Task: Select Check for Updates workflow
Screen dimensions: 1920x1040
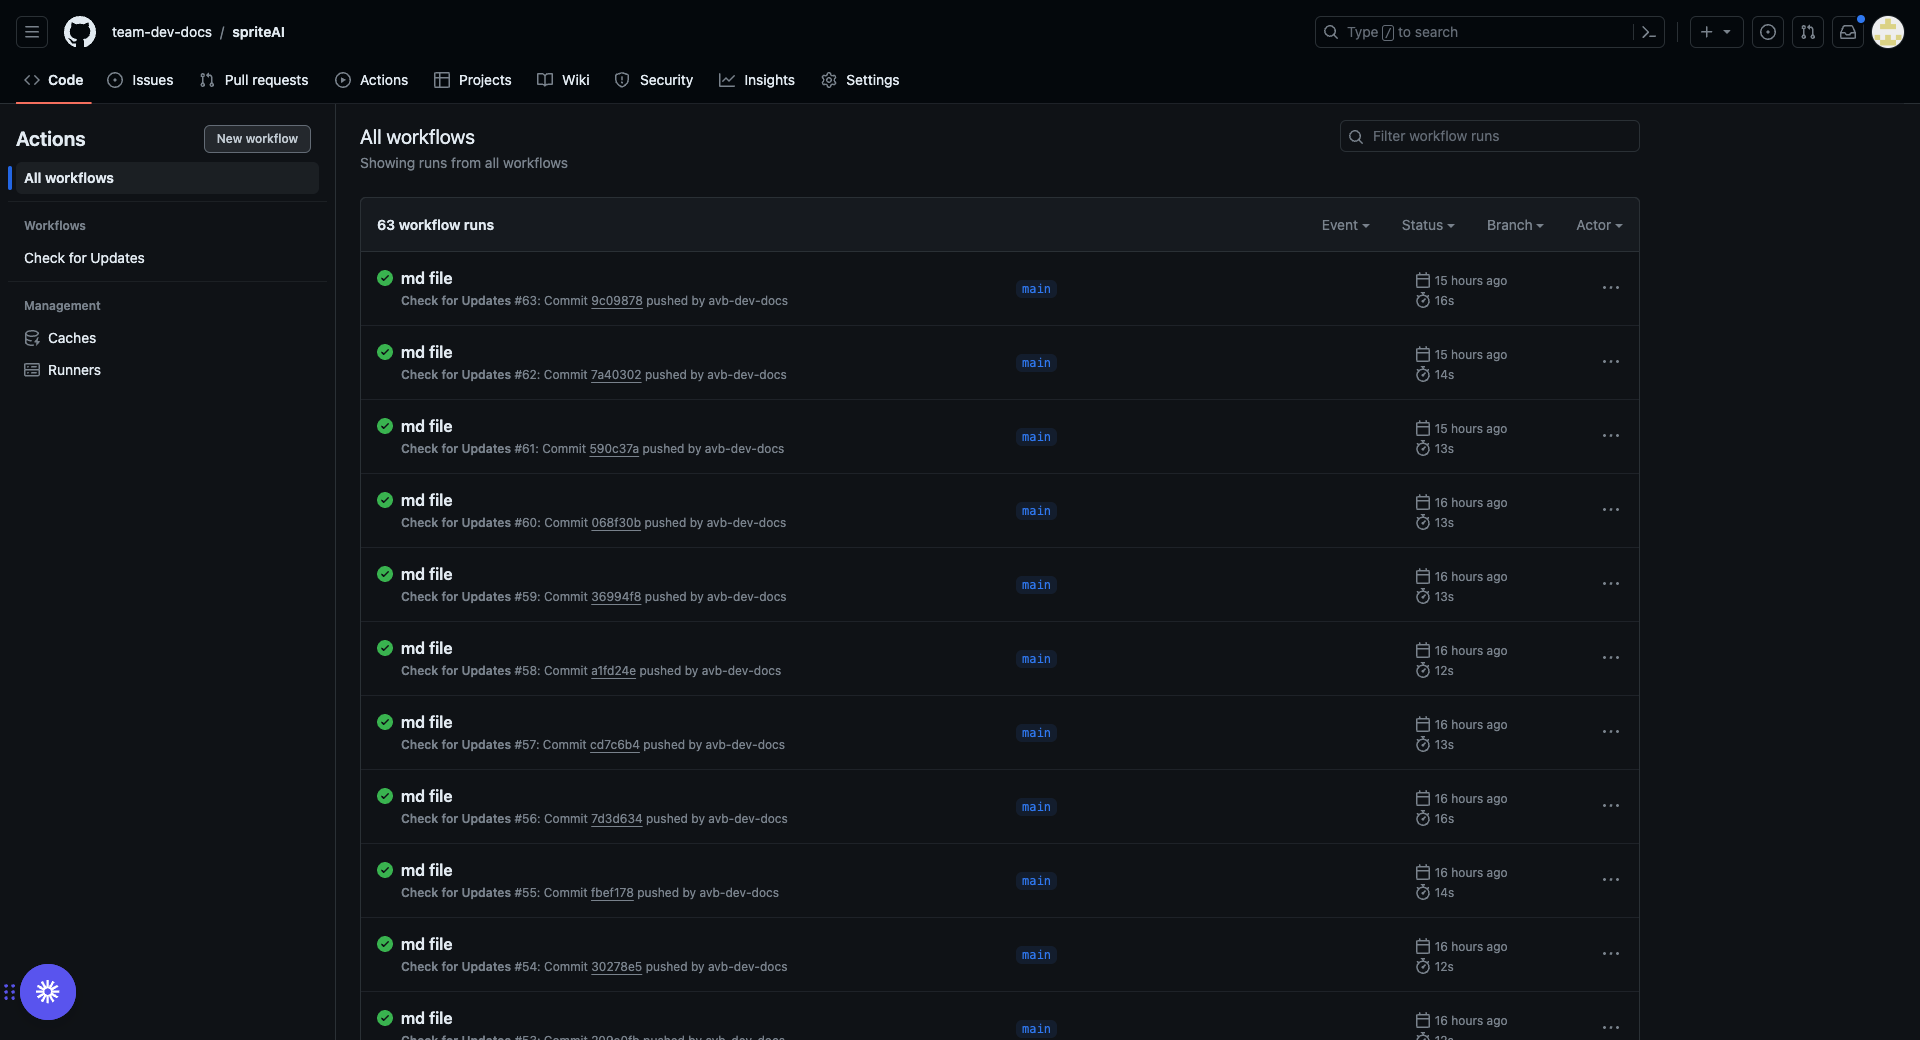Action: tap(84, 258)
